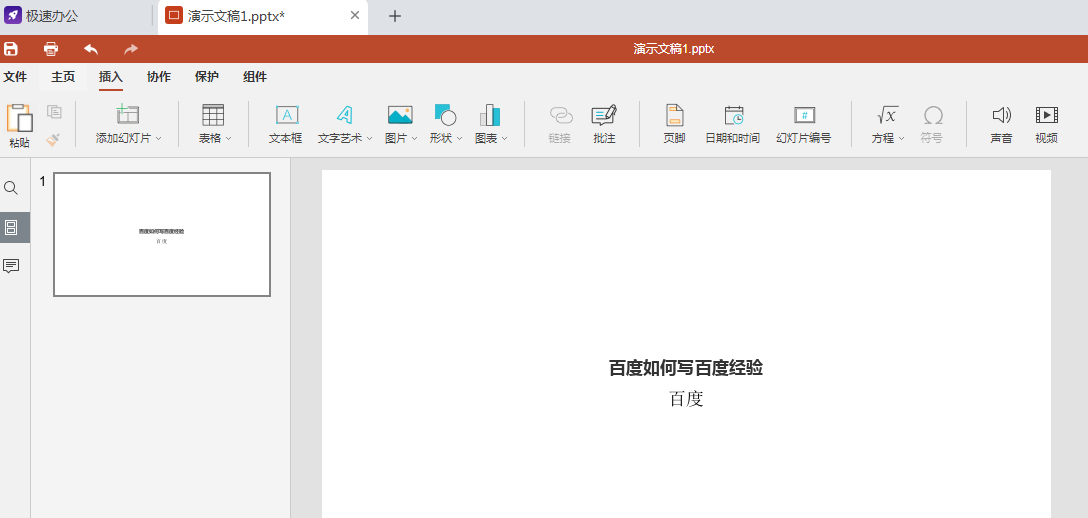Click the subtitle text 百度 on slide
1088x518 pixels.
tap(686, 399)
